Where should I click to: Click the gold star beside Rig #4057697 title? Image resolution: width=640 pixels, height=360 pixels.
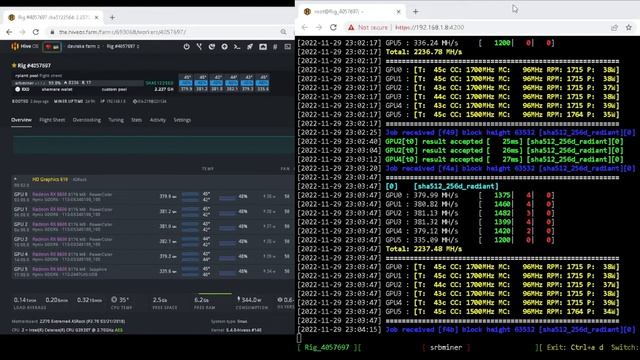click(x=14, y=65)
